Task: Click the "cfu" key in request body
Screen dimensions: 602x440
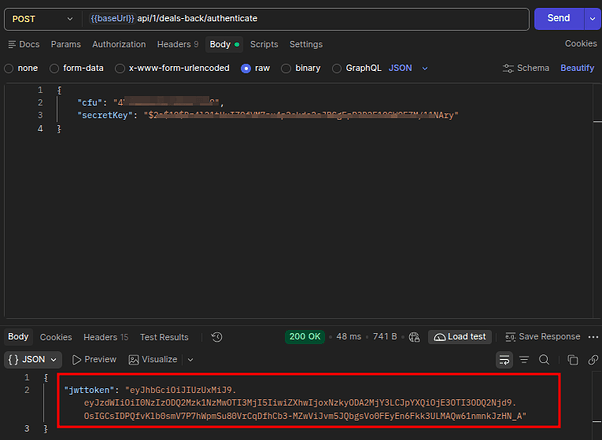Action: [x=89, y=103]
